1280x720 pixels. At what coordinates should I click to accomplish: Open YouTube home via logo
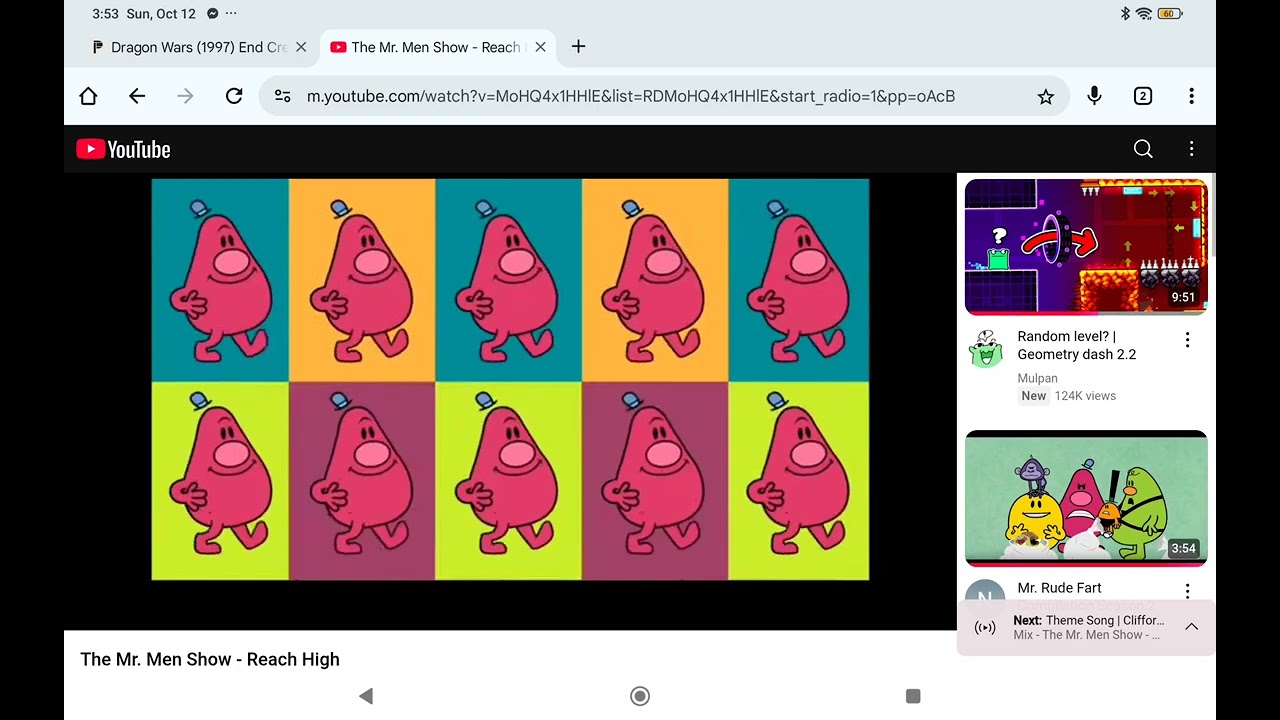tap(124, 149)
